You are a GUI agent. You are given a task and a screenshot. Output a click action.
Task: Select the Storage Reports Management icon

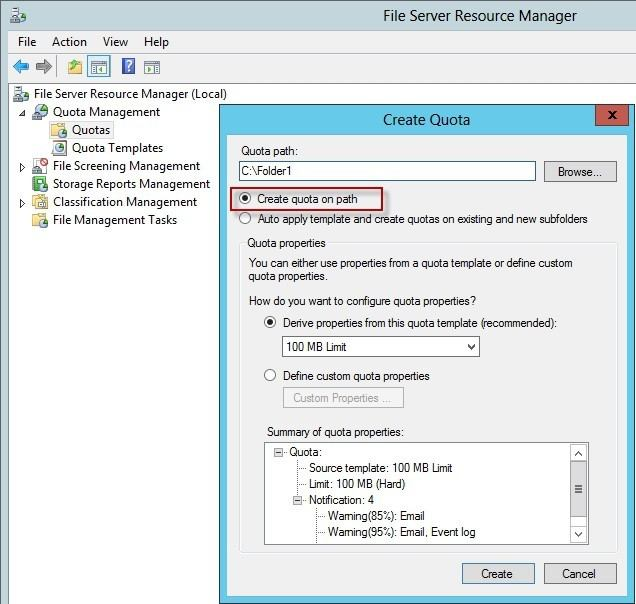[x=40, y=184]
